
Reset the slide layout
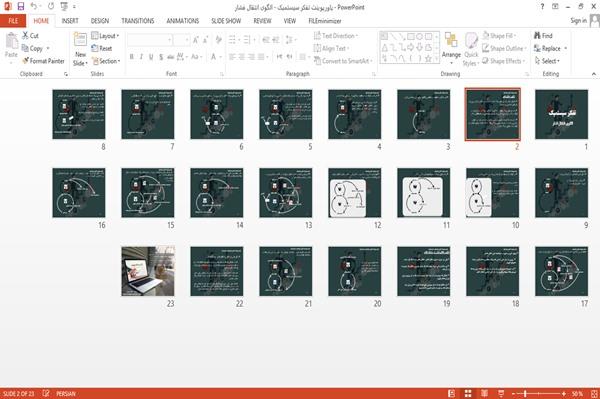[x=102, y=48]
